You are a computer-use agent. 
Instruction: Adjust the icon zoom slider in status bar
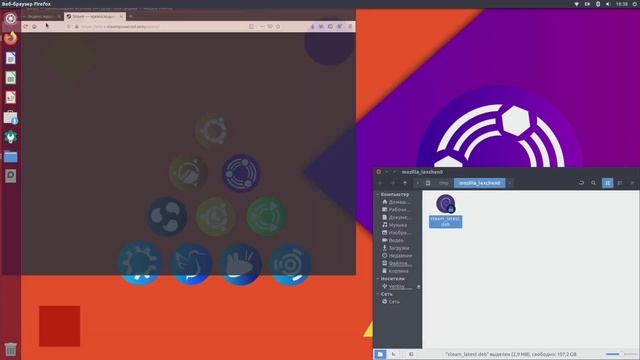coord(621,354)
